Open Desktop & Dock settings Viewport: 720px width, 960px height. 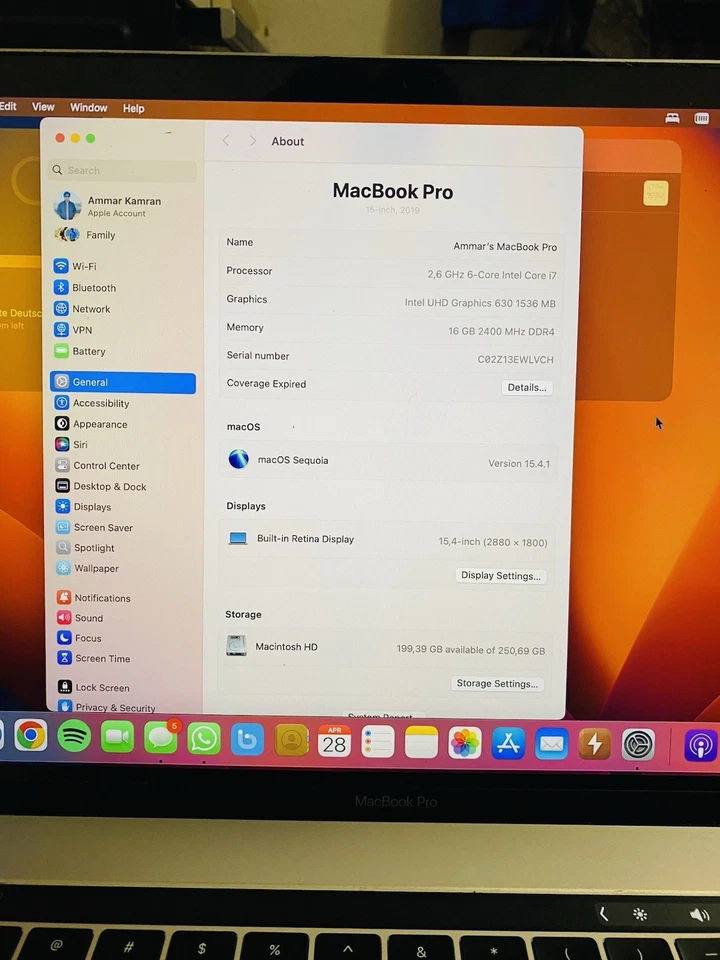pyautogui.click(x=101, y=486)
